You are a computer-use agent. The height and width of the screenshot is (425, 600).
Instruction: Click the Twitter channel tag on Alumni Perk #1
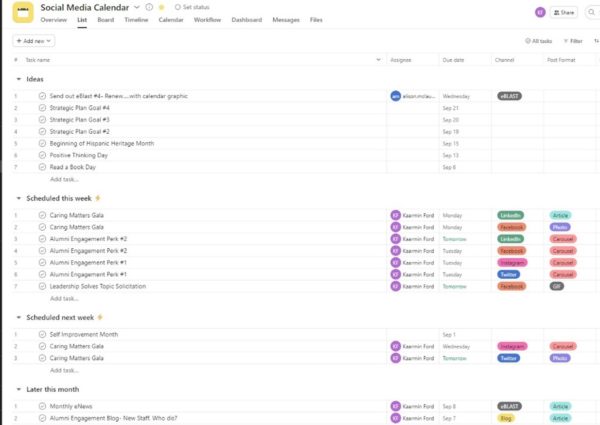coord(508,274)
